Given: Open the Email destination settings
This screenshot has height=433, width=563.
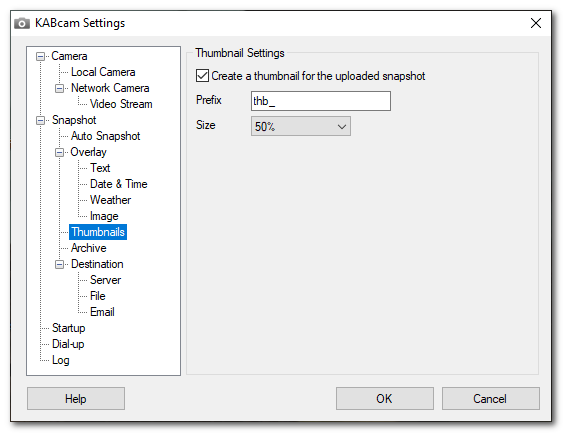Looking at the screenshot, I should click(102, 312).
